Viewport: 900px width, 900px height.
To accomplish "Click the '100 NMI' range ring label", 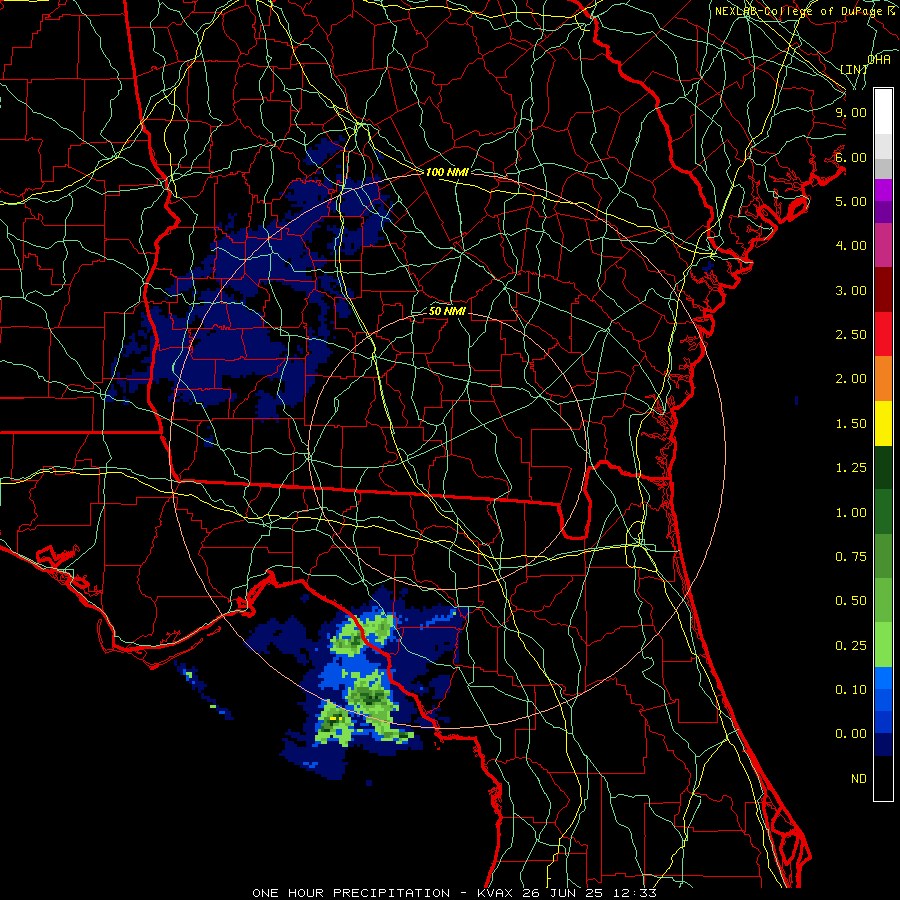I will [447, 172].
